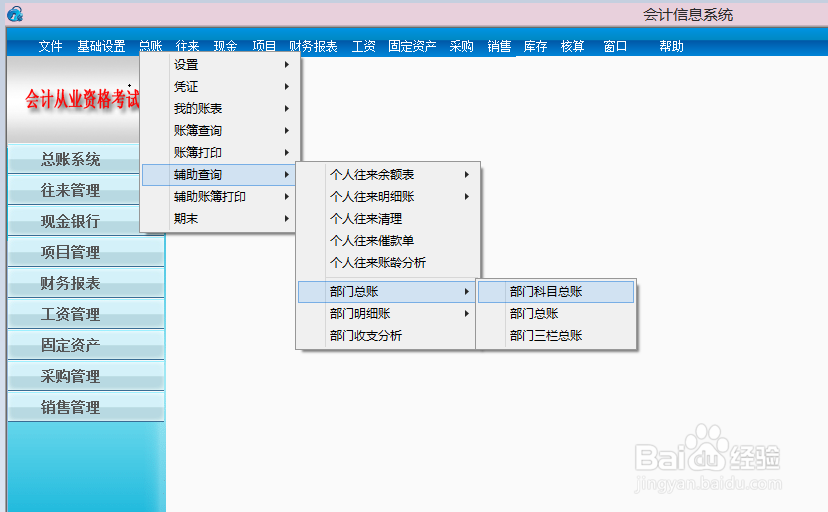This screenshot has width=828, height=512.
Task: Expand the 凭证 submenu
Action: [219, 87]
